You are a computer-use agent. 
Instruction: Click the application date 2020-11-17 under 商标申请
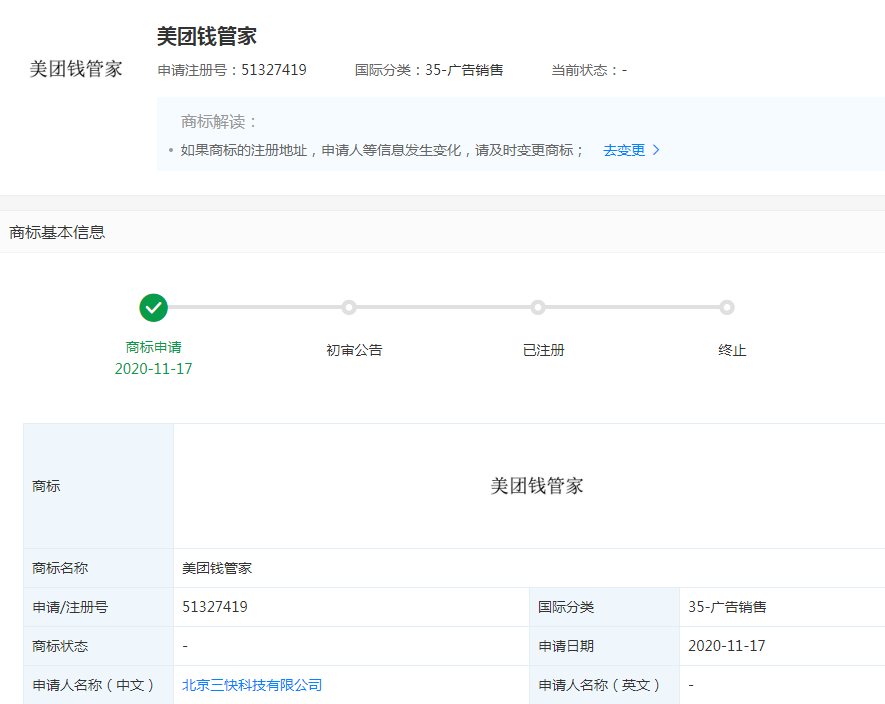pyautogui.click(x=153, y=368)
